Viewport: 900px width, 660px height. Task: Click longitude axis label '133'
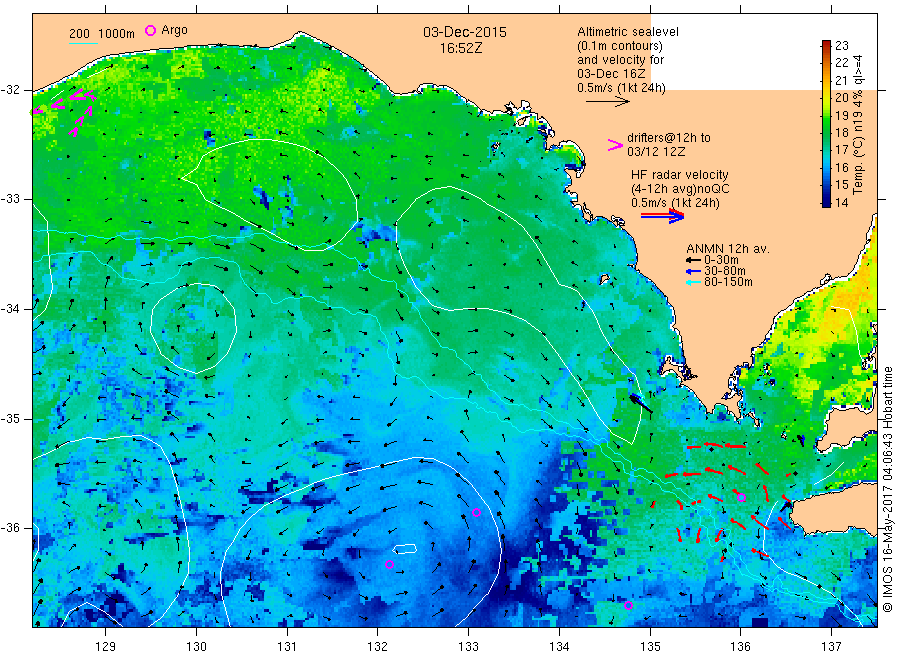(468, 647)
